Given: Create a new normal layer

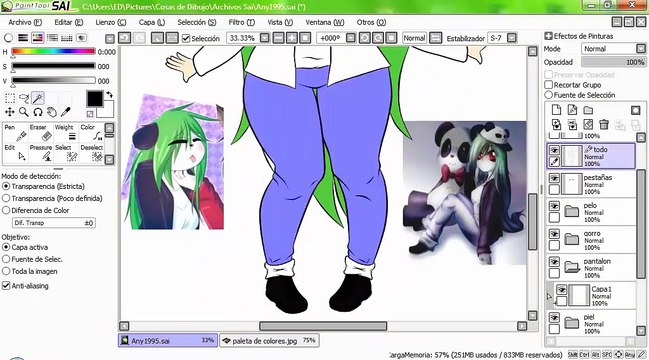Looking at the screenshot, I should [x=557, y=110].
